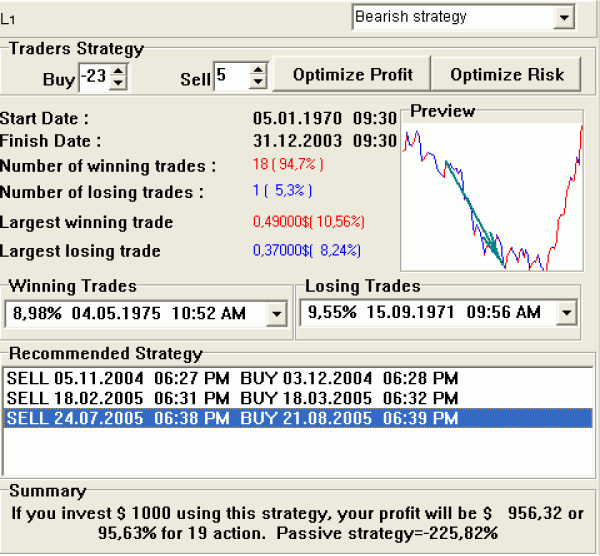Open the Bearish strategy dropdown
The image size is (600, 556).
pos(564,17)
